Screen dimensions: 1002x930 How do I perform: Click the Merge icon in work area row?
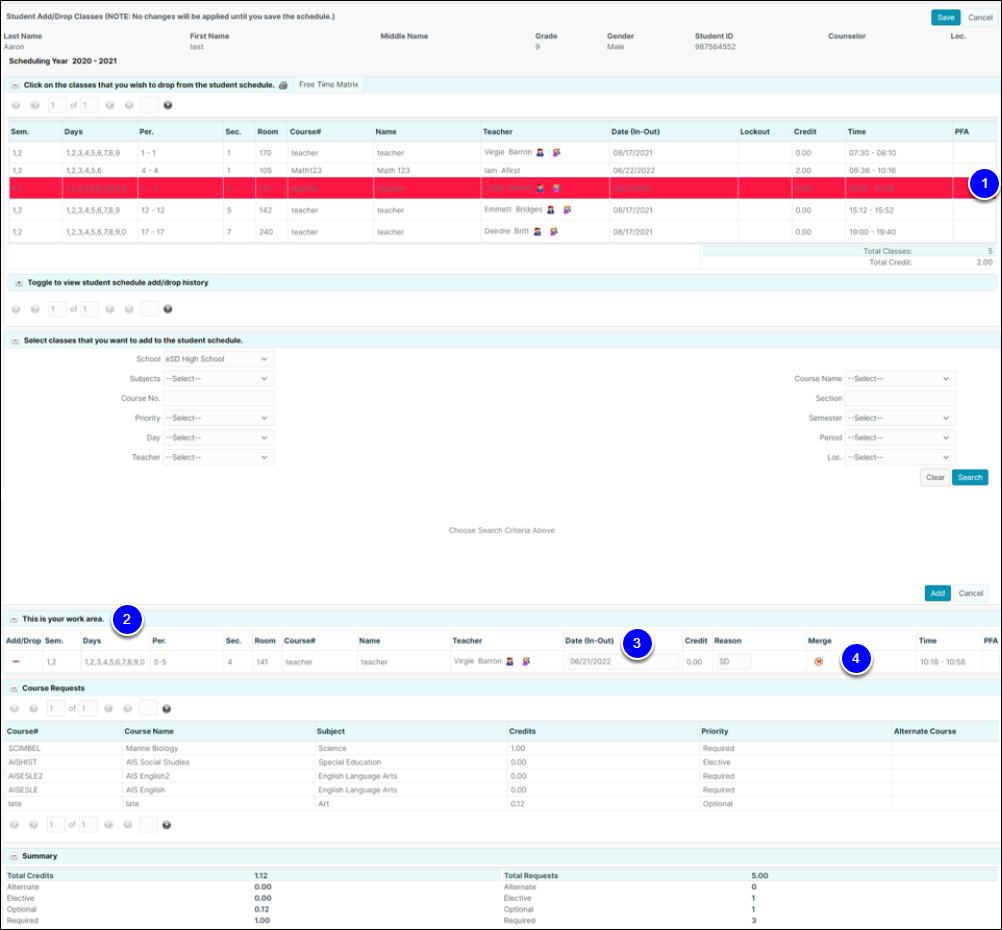point(819,662)
